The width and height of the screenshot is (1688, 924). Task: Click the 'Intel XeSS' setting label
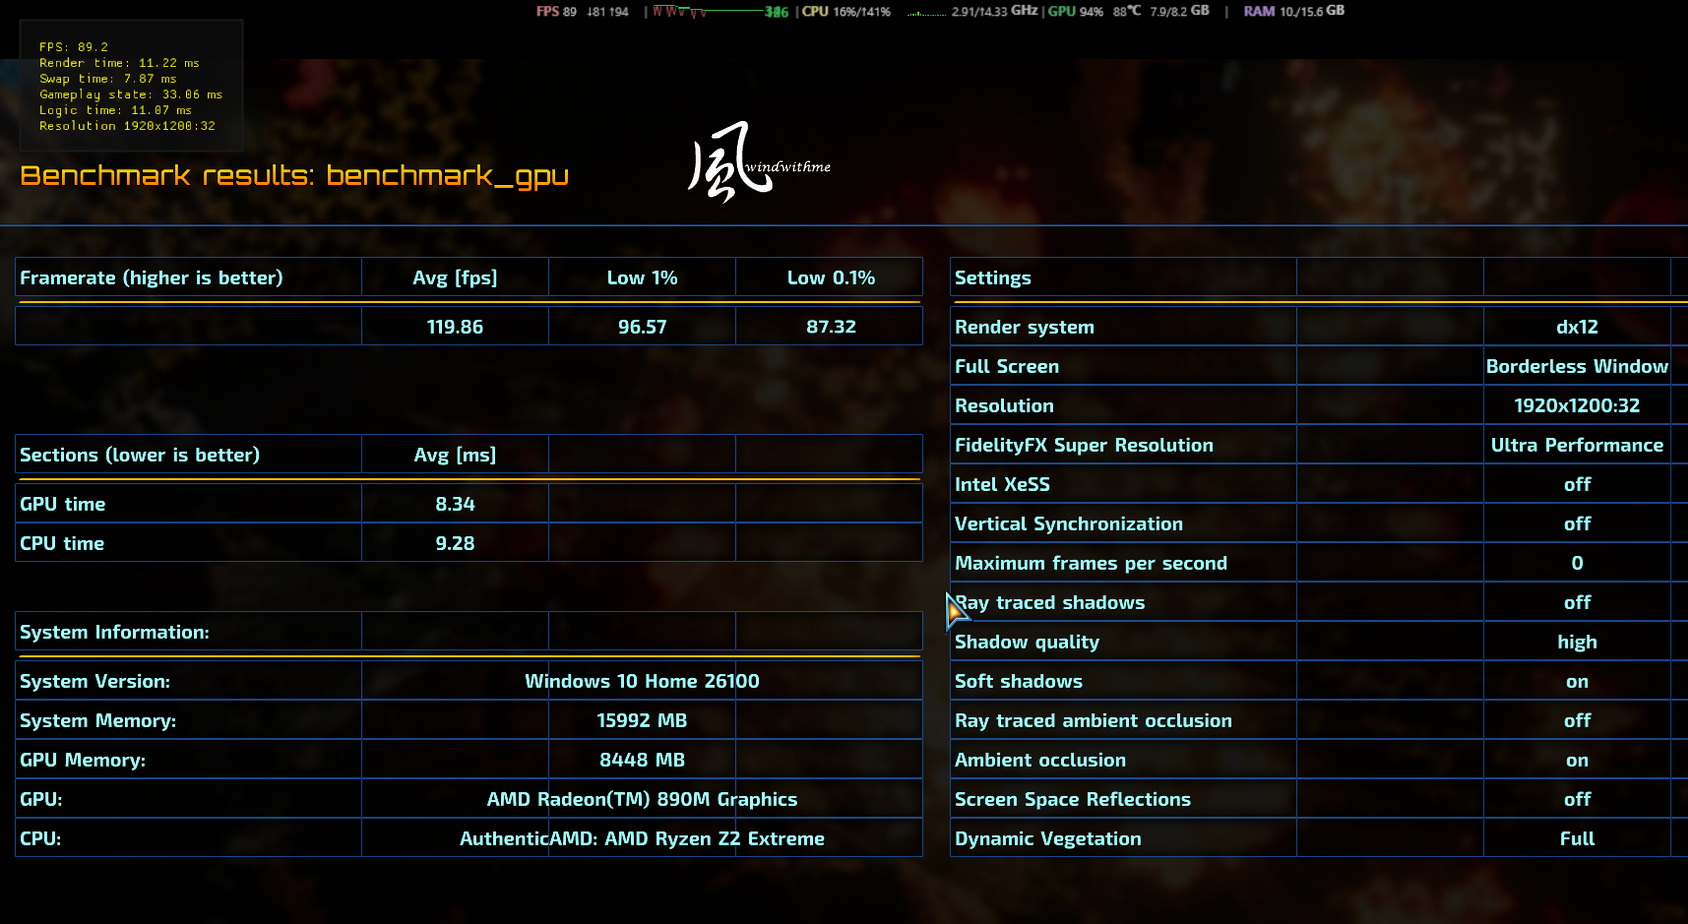[x=1002, y=484]
